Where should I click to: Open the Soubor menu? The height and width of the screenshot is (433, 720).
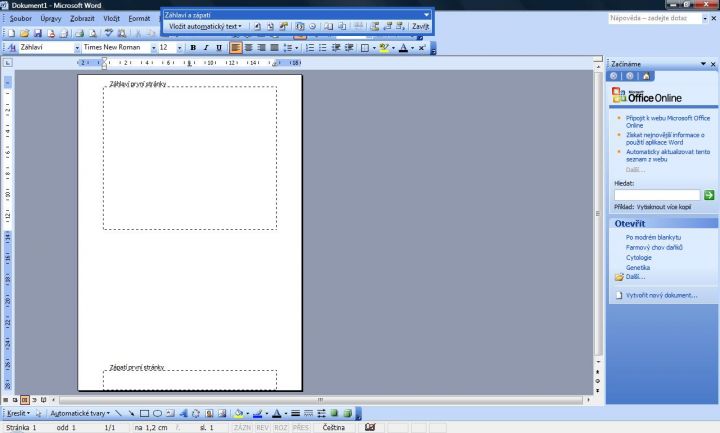pos(21,18)
